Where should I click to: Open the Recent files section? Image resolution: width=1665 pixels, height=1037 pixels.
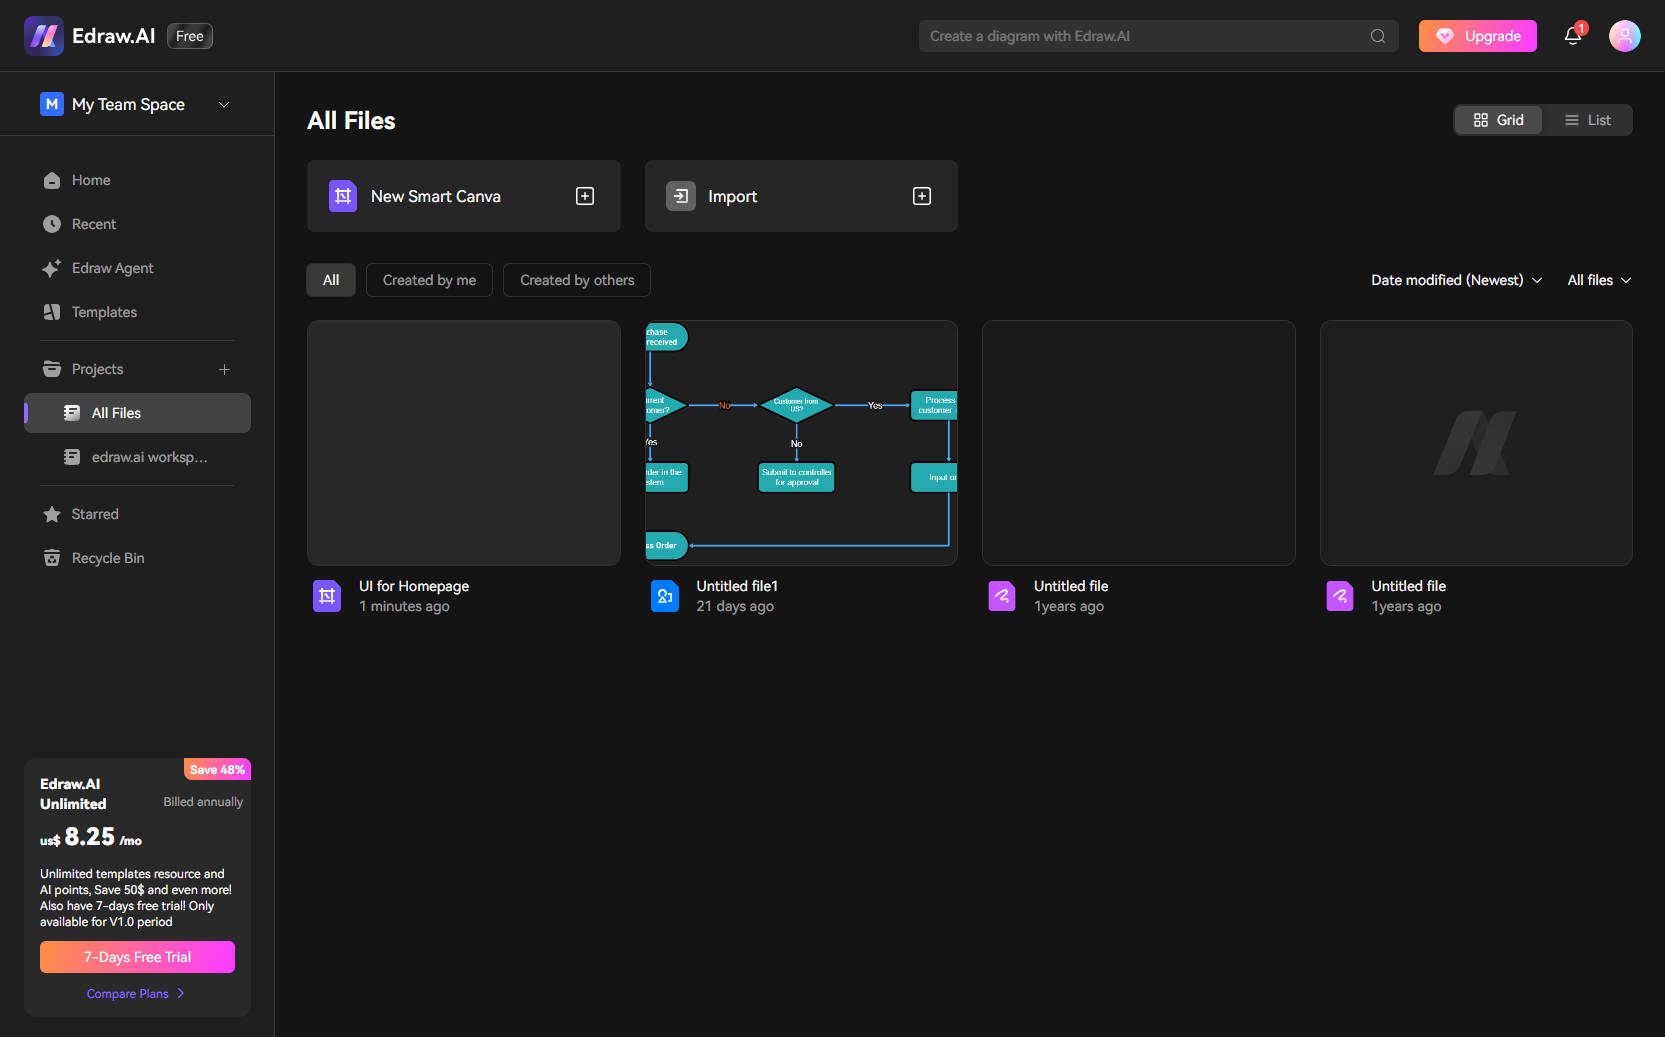(92, 224)
